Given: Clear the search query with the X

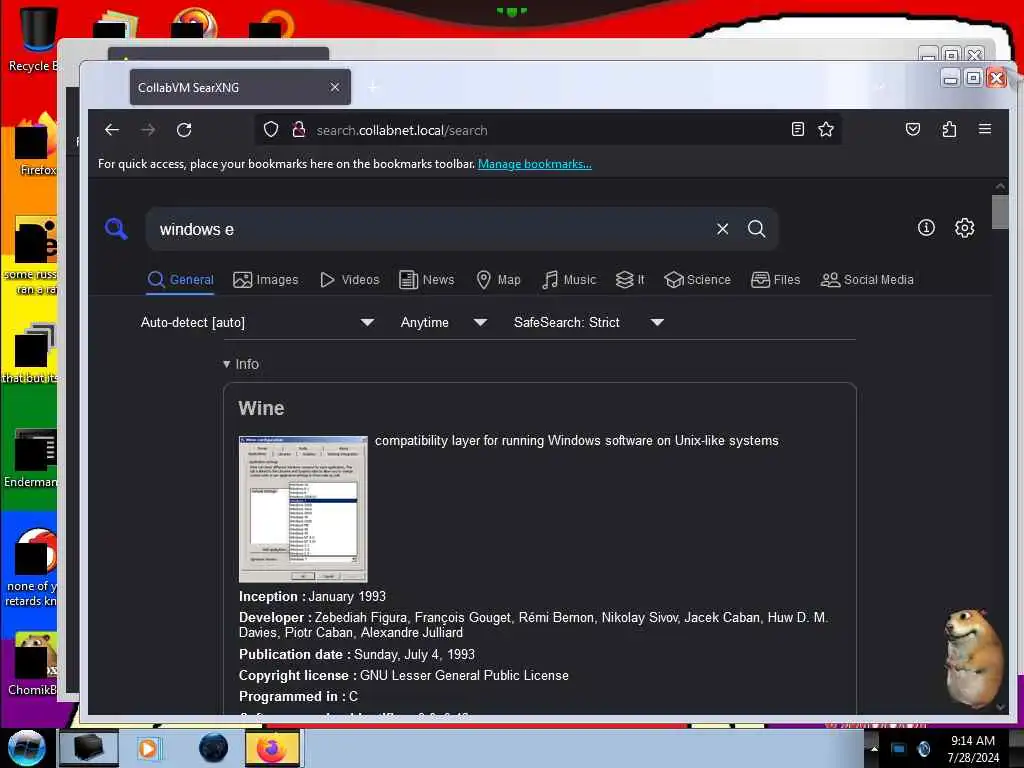Looking at the screenshot, I should point(722,229).
